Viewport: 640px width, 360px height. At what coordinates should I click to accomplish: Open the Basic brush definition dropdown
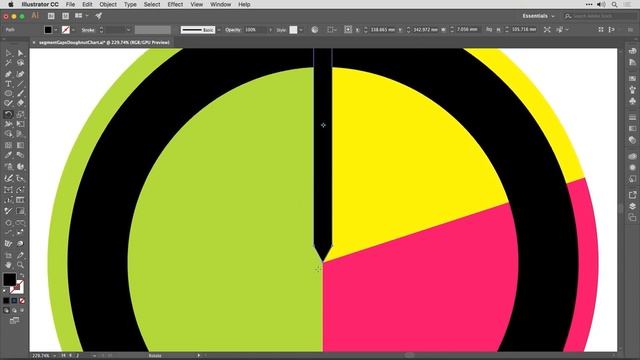pos(219,30)
